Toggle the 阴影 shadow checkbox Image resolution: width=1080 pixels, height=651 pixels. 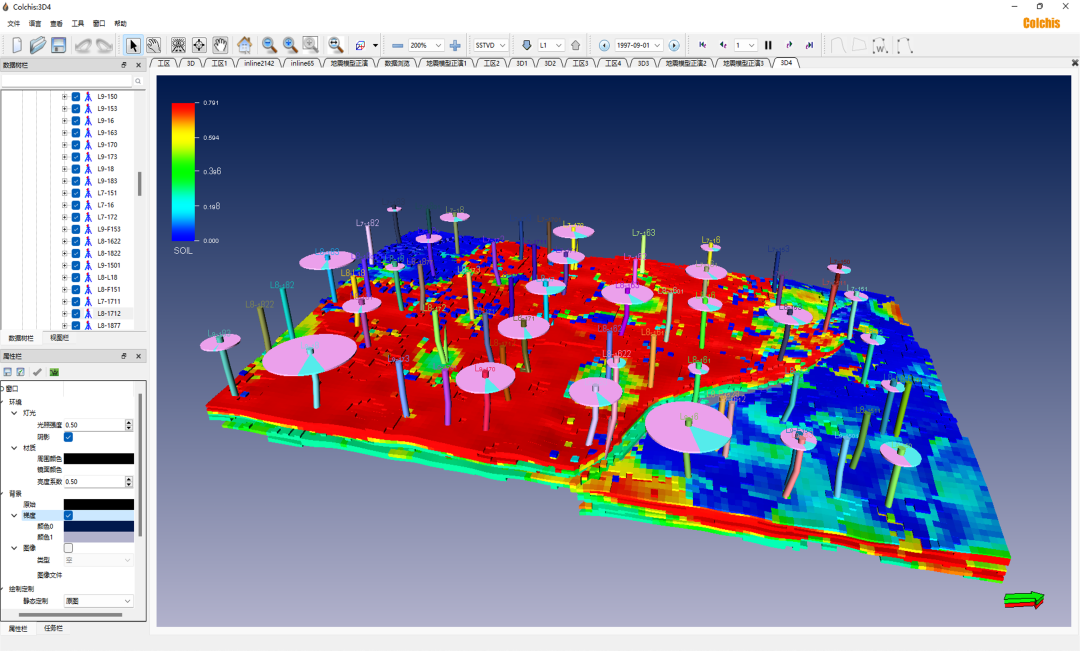tap(69, 437)
